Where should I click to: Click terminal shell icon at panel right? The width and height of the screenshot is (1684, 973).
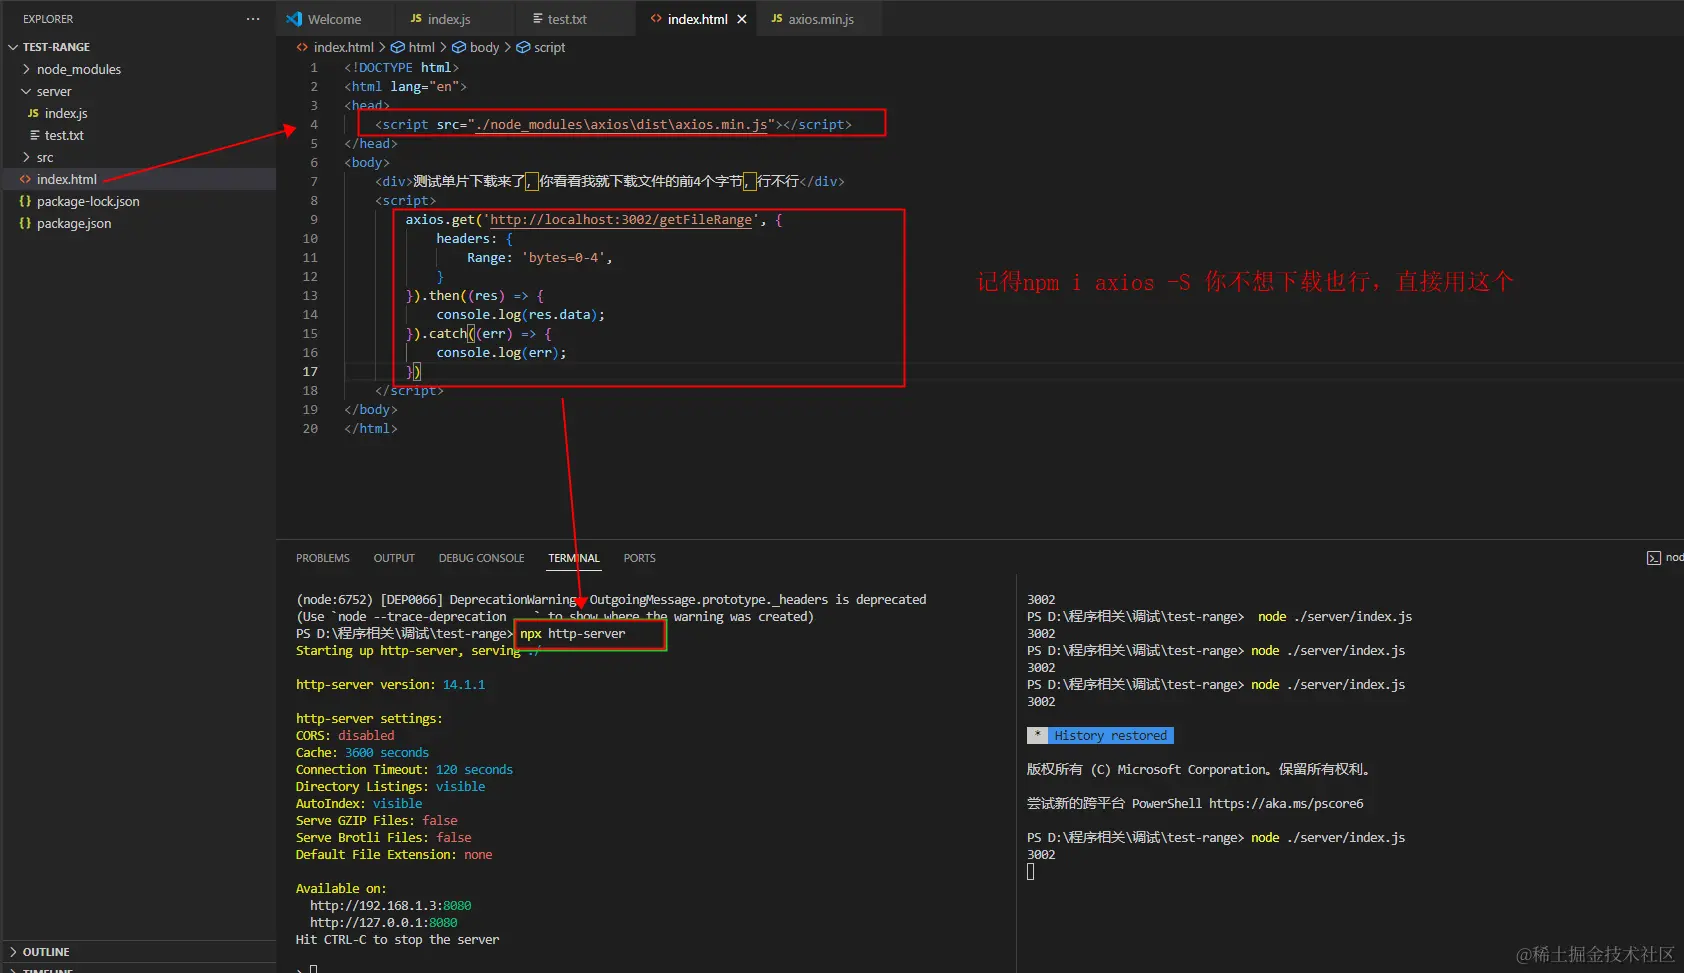(x=1654, y=558)
